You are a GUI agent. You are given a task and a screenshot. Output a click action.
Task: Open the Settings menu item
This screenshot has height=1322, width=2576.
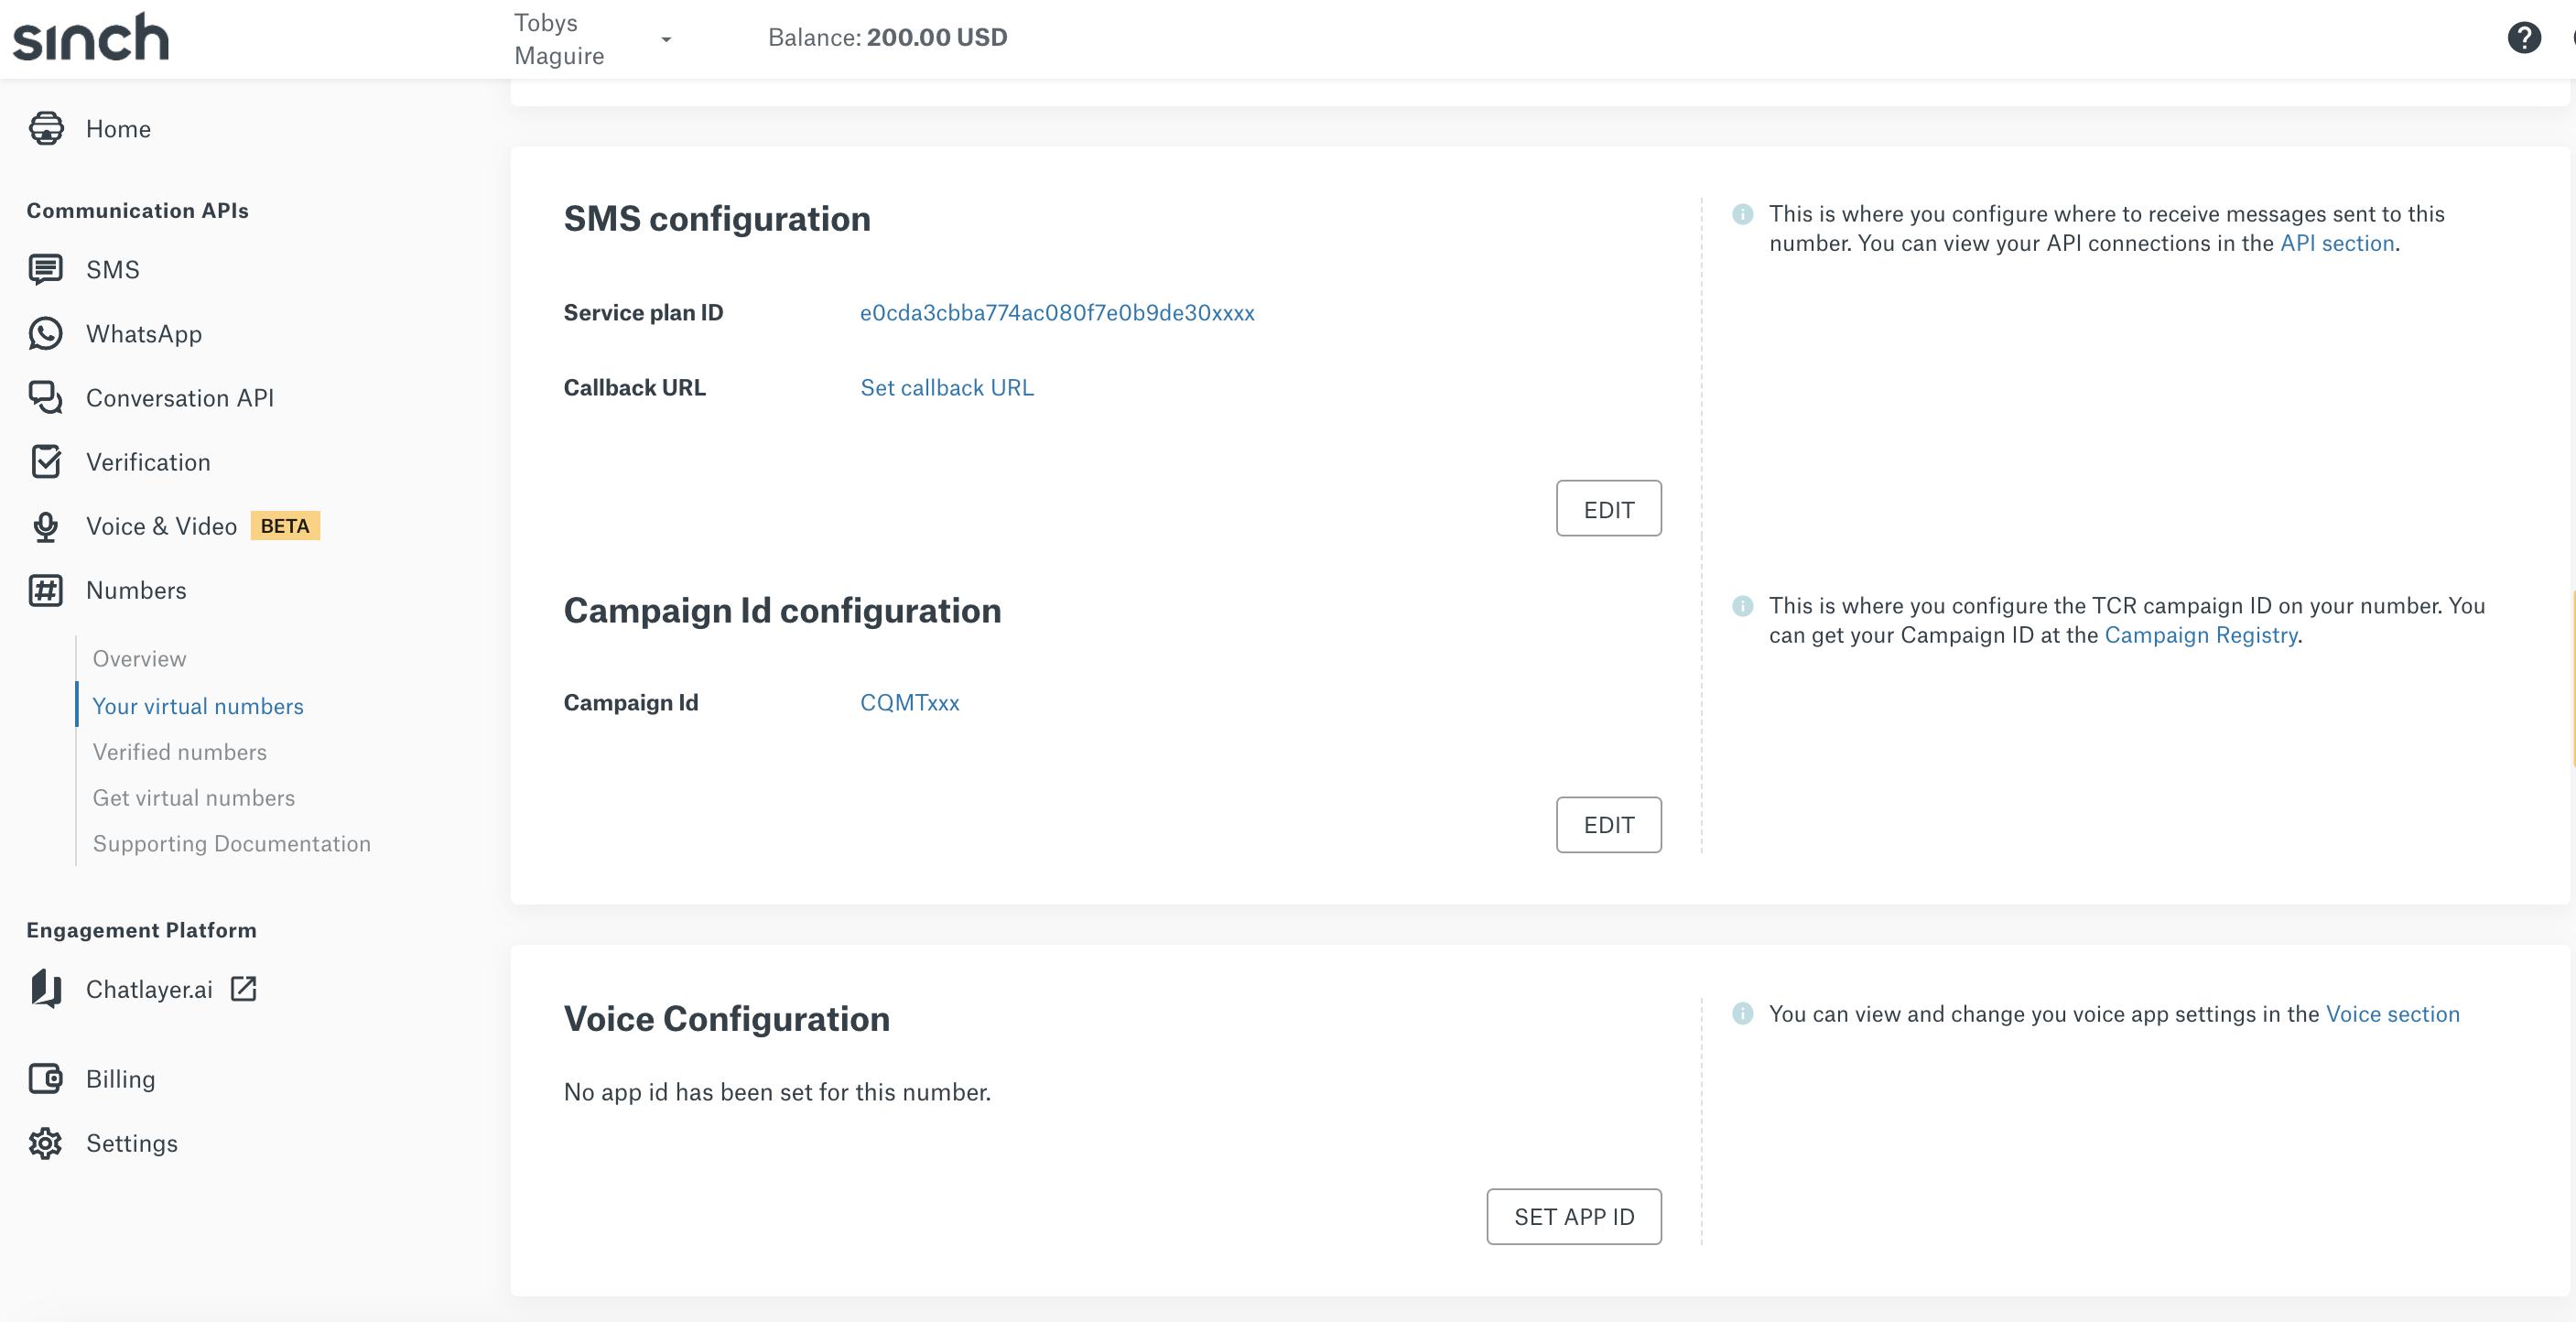coord(132,1143)
